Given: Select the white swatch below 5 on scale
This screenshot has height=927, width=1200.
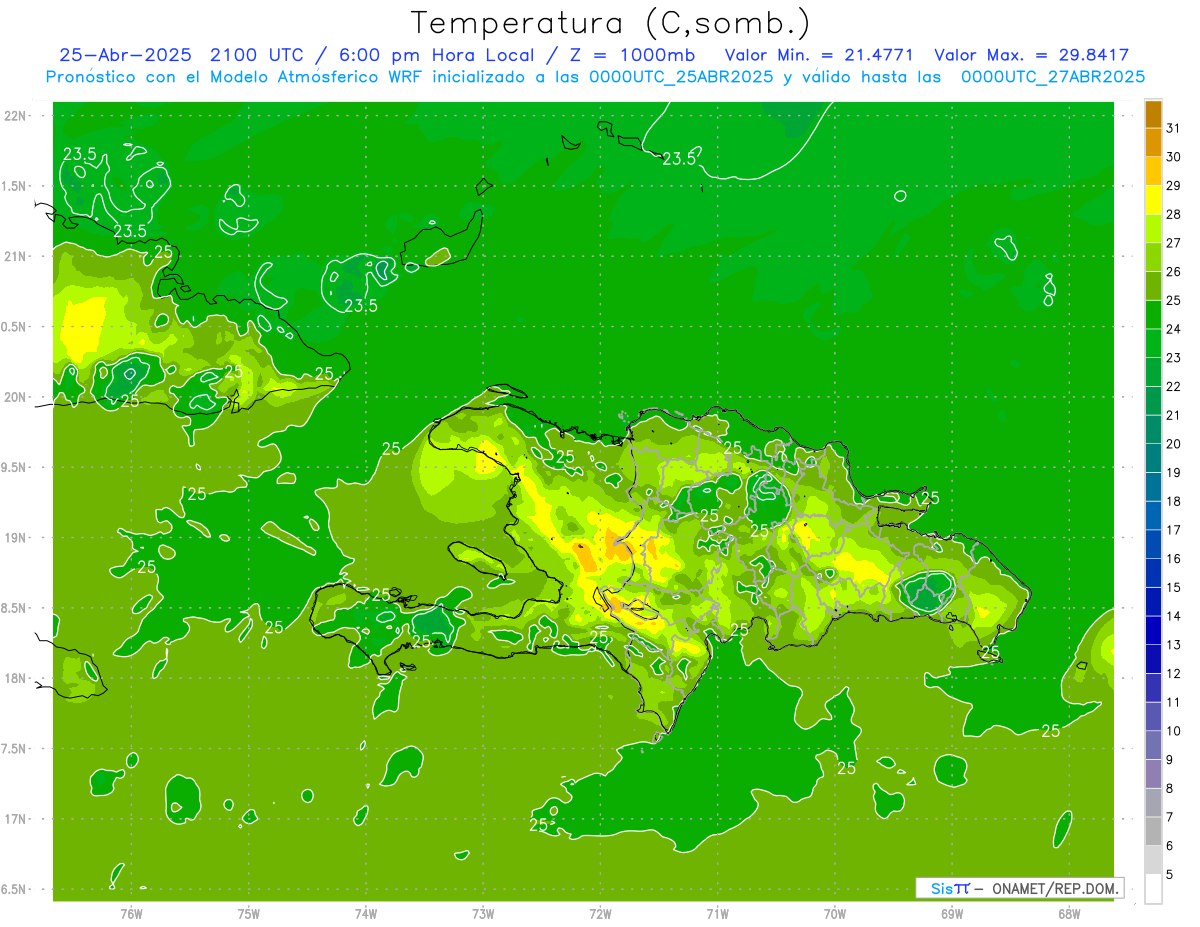Looking at the screenshot, I should 1153,889.
